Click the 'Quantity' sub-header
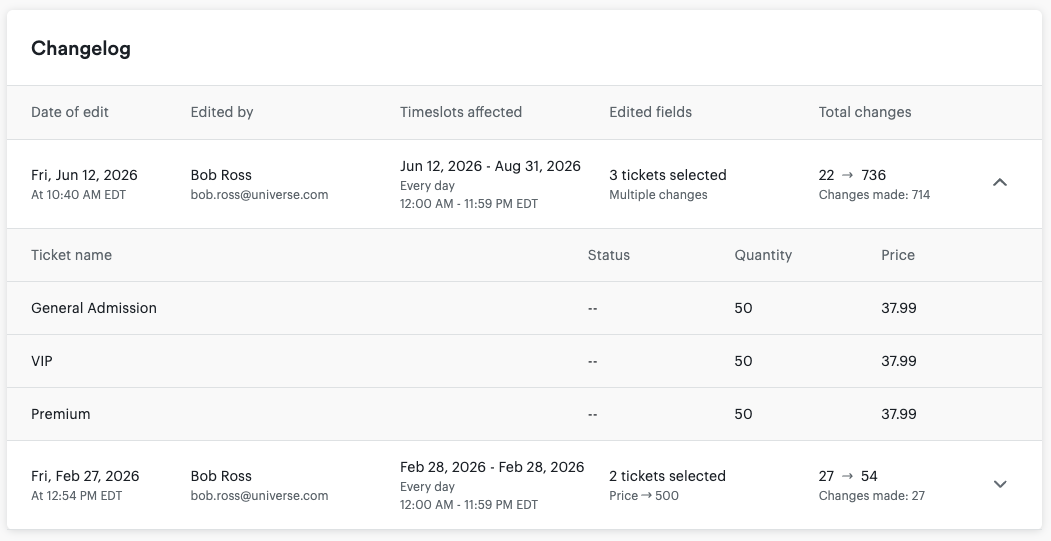The height and width of the screenshot is (541, 1051). pyautogui.click(x=763, y=255)
